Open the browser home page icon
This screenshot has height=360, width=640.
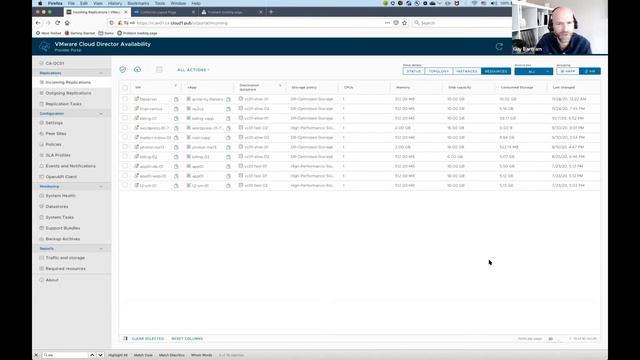pyautogui.click(x=67, y=23)
